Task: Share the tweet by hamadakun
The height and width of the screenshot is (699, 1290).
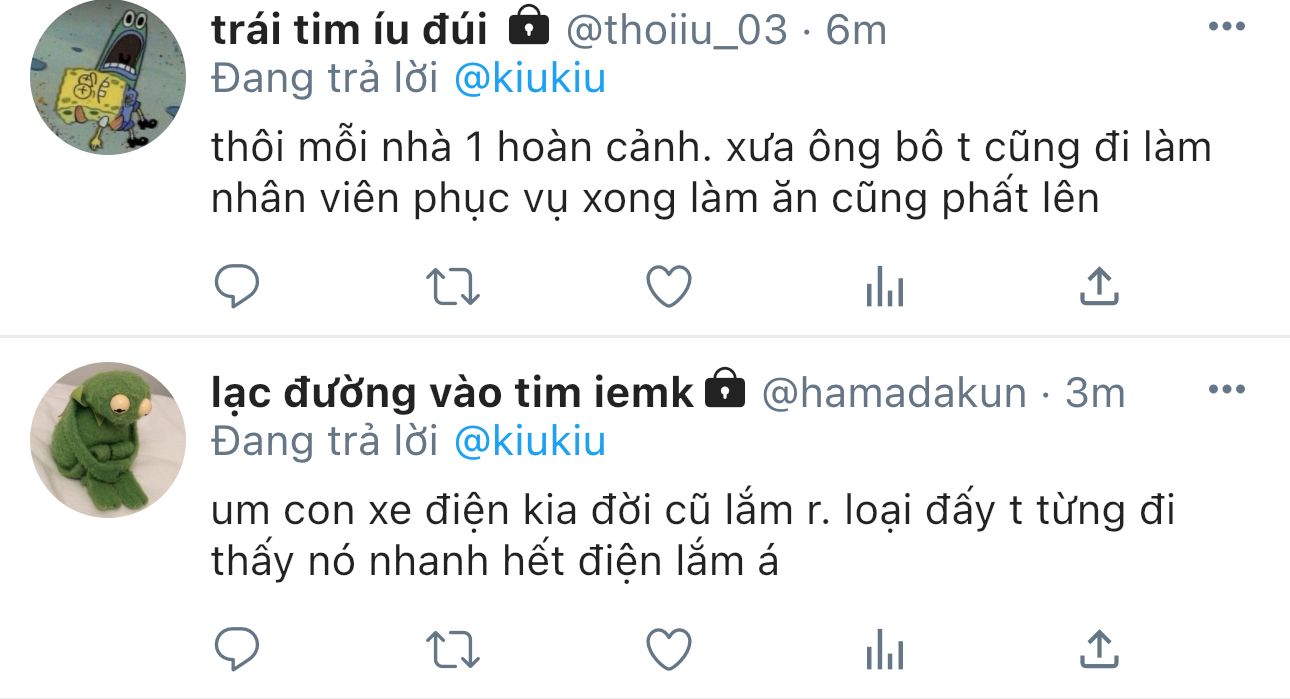Action: [1099, 648]
